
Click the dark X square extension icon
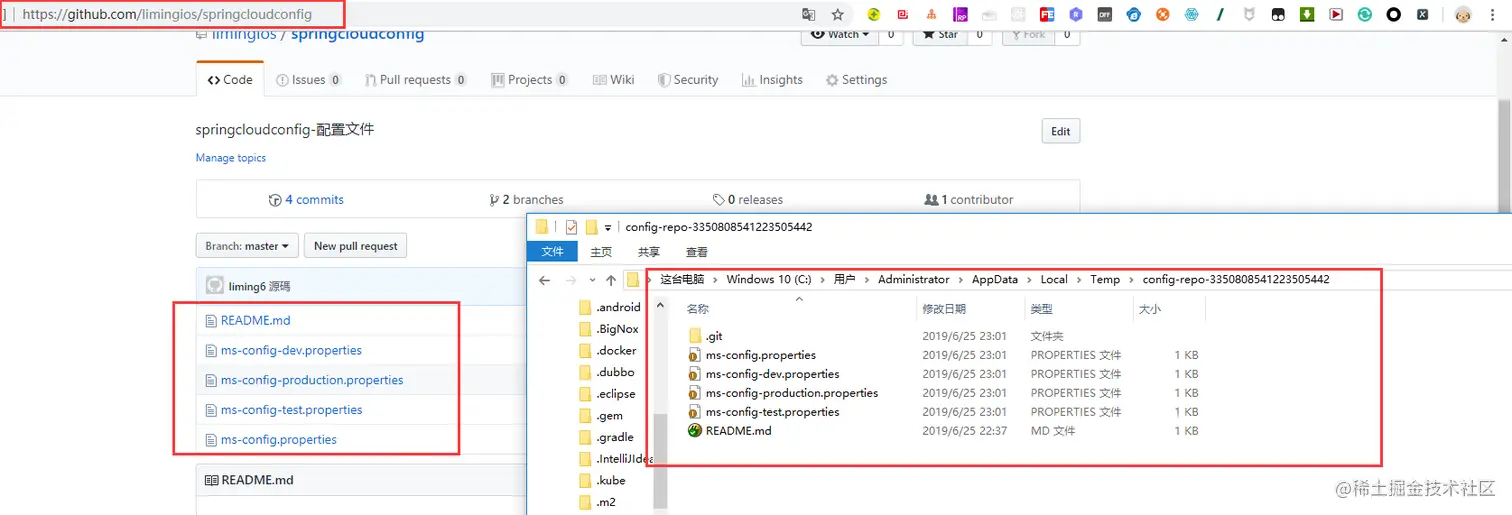1422,15
